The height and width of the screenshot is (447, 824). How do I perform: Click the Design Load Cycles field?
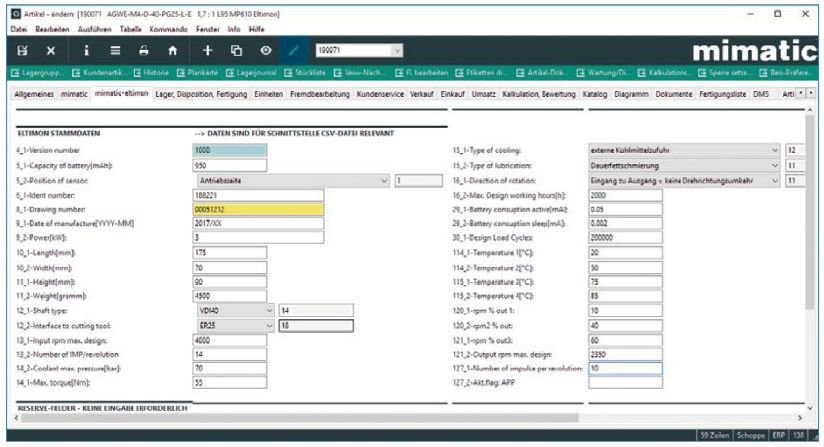point(625,237)
